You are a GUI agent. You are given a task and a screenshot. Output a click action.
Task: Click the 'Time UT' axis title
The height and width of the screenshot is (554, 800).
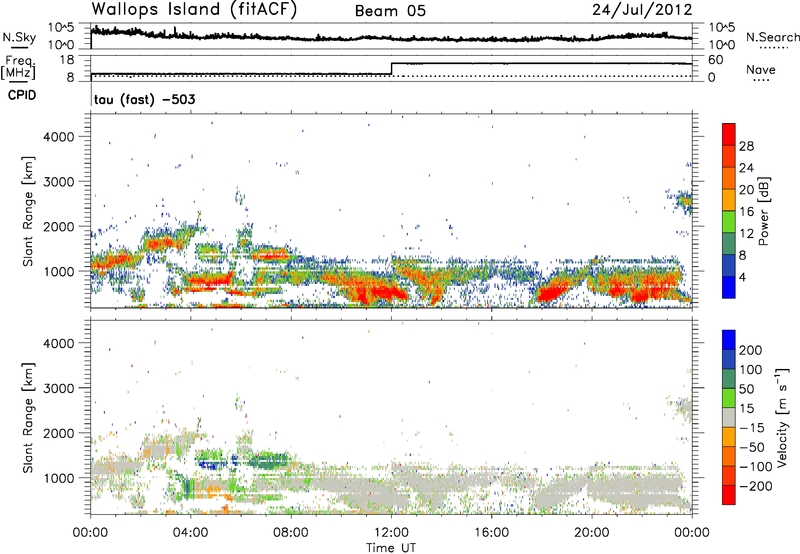[391, 548]
